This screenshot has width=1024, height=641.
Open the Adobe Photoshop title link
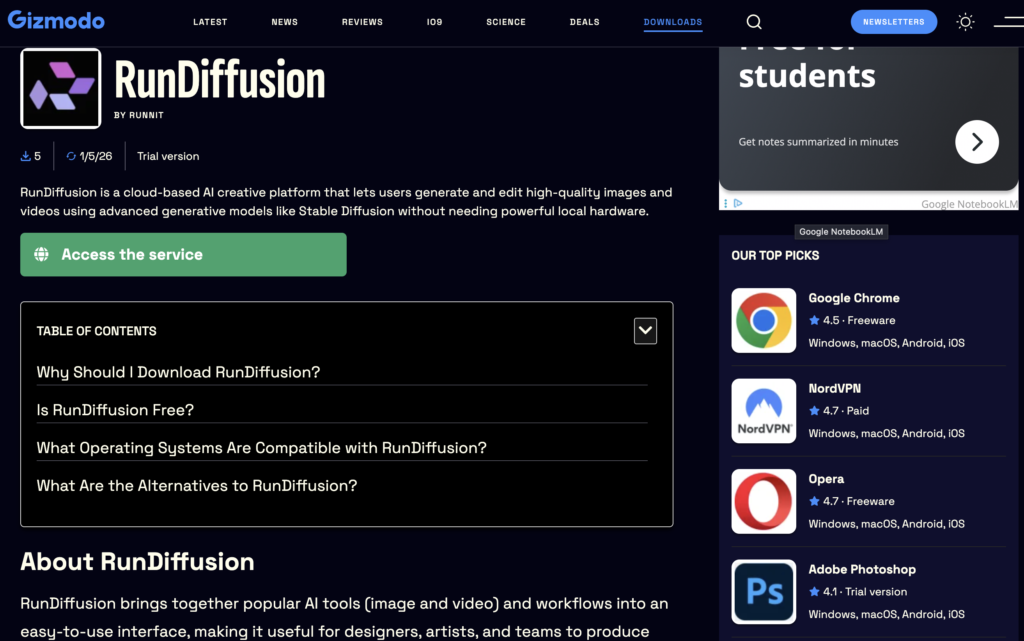click(x=862, y=569)
